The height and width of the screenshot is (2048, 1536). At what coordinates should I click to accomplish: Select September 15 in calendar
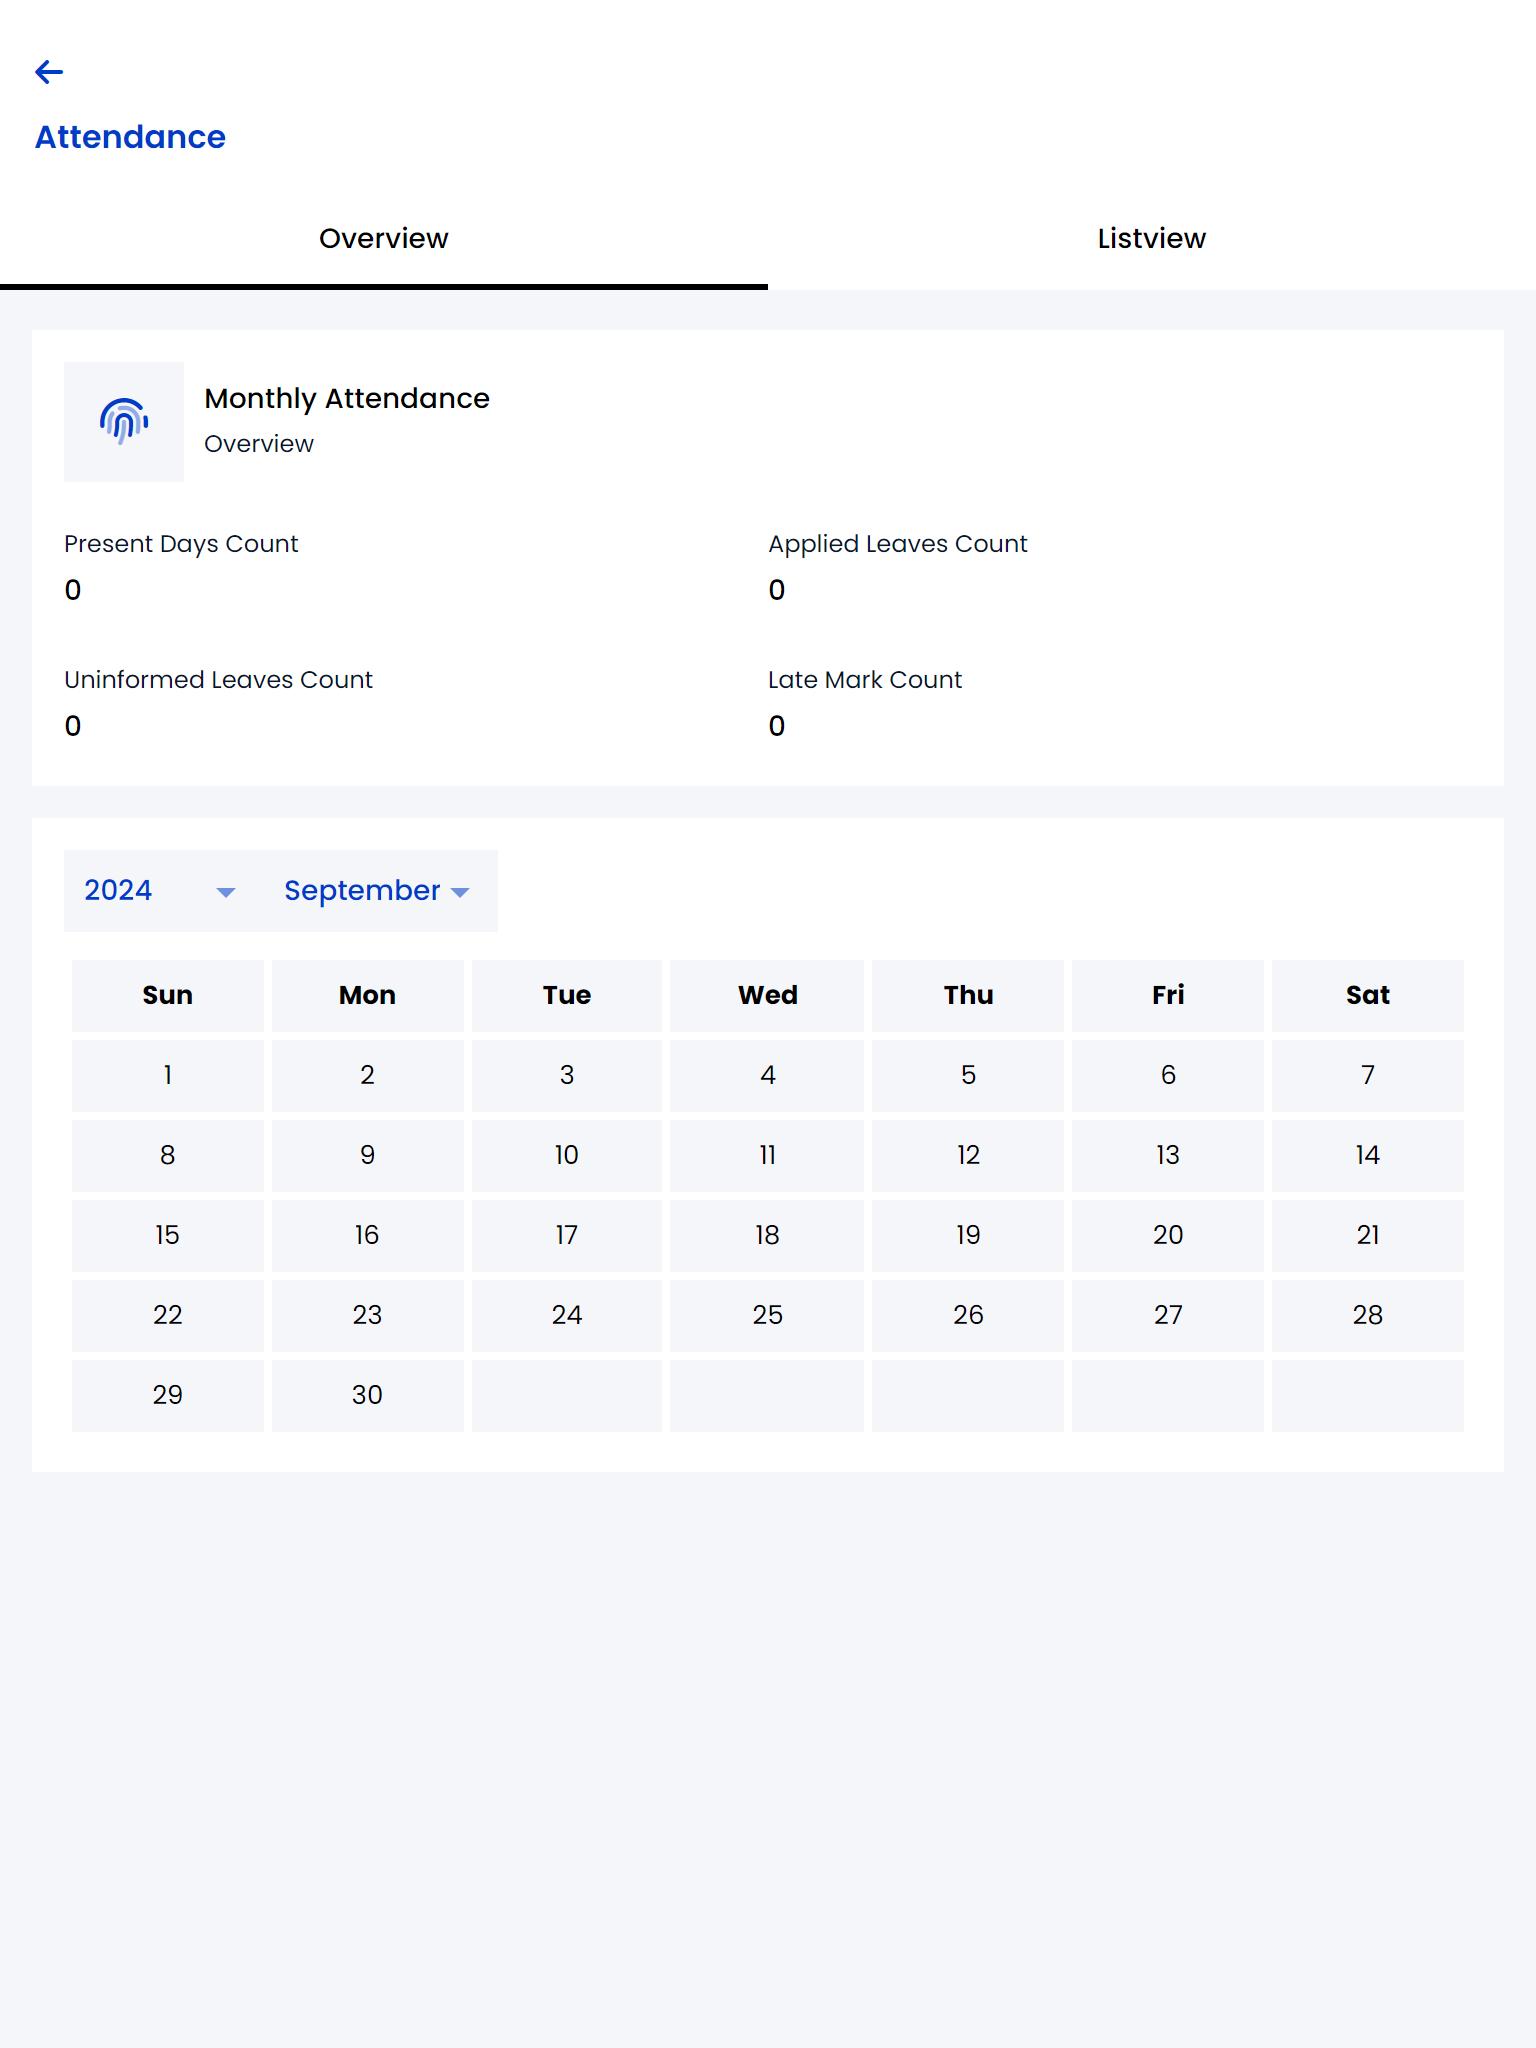[168, 1236]
